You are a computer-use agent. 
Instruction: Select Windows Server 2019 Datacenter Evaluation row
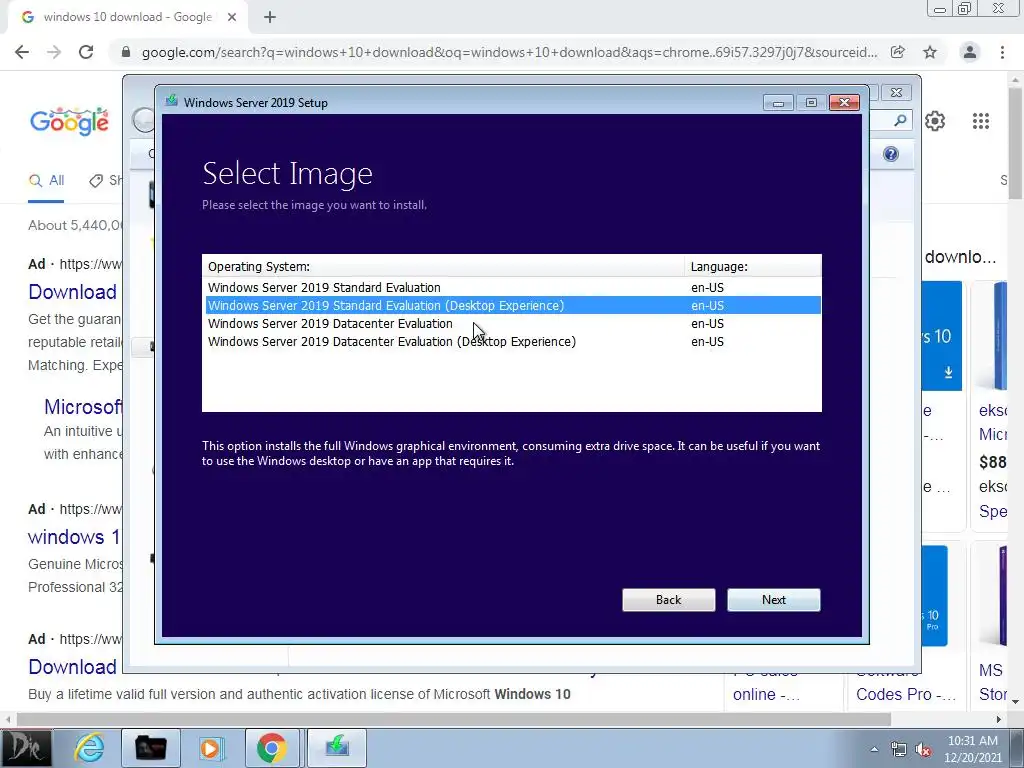(513, 323)
